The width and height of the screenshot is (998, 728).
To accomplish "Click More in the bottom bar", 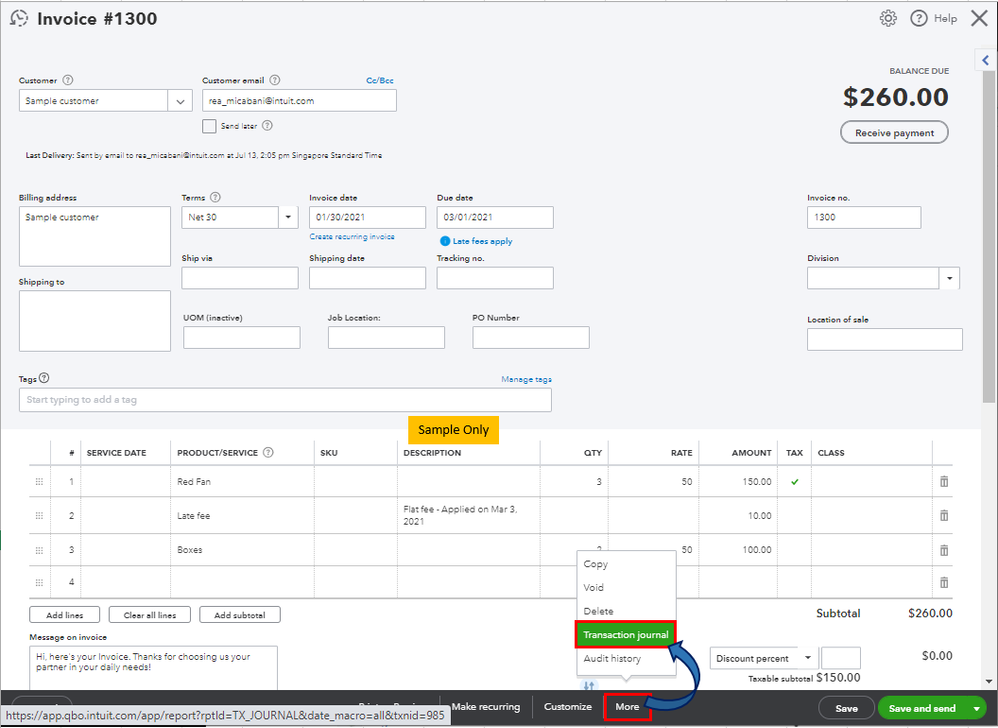I will point(627,707).
